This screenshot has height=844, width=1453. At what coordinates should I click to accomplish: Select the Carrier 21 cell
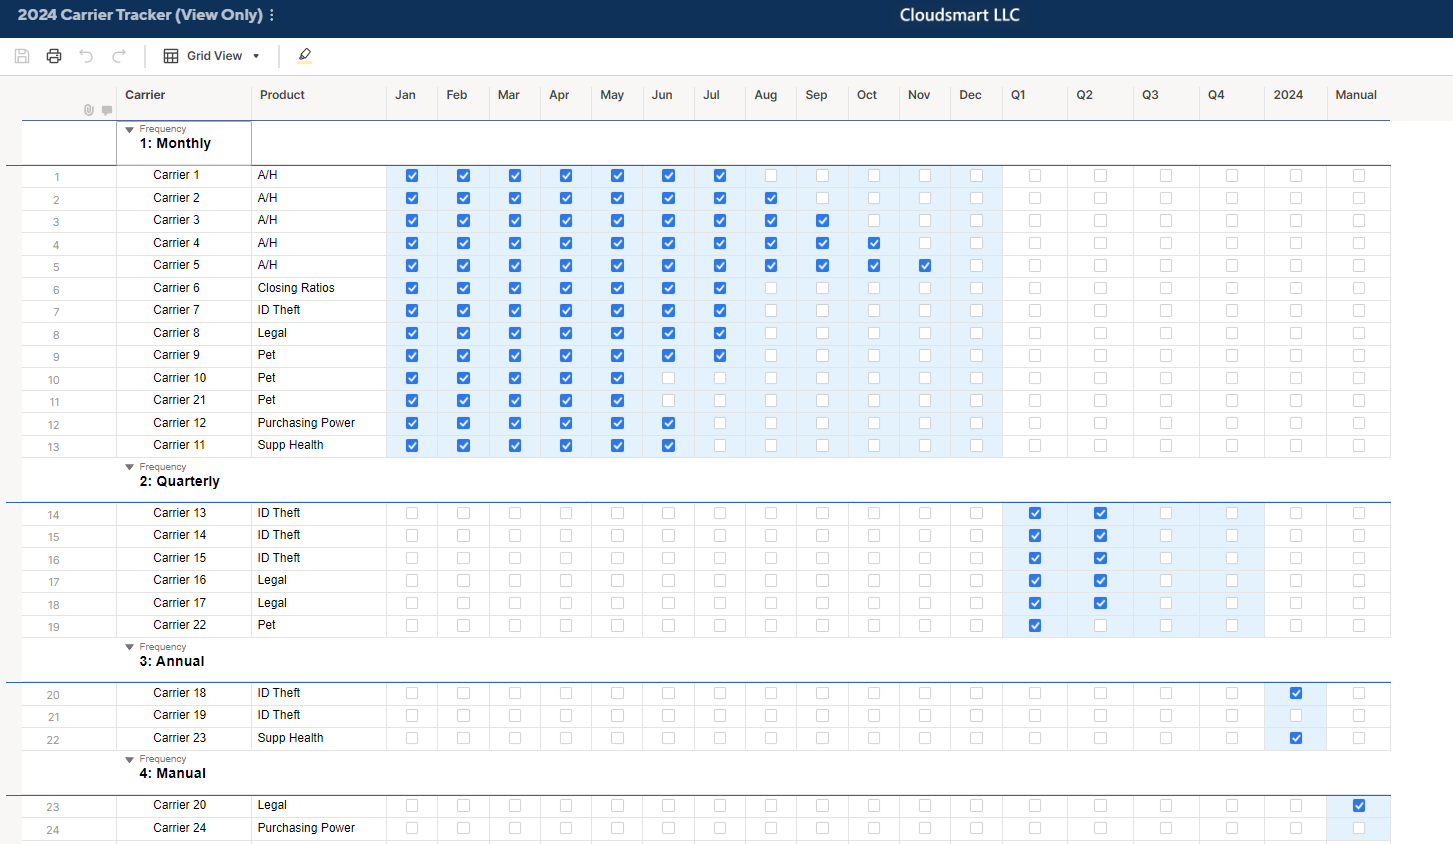point(184,401)
